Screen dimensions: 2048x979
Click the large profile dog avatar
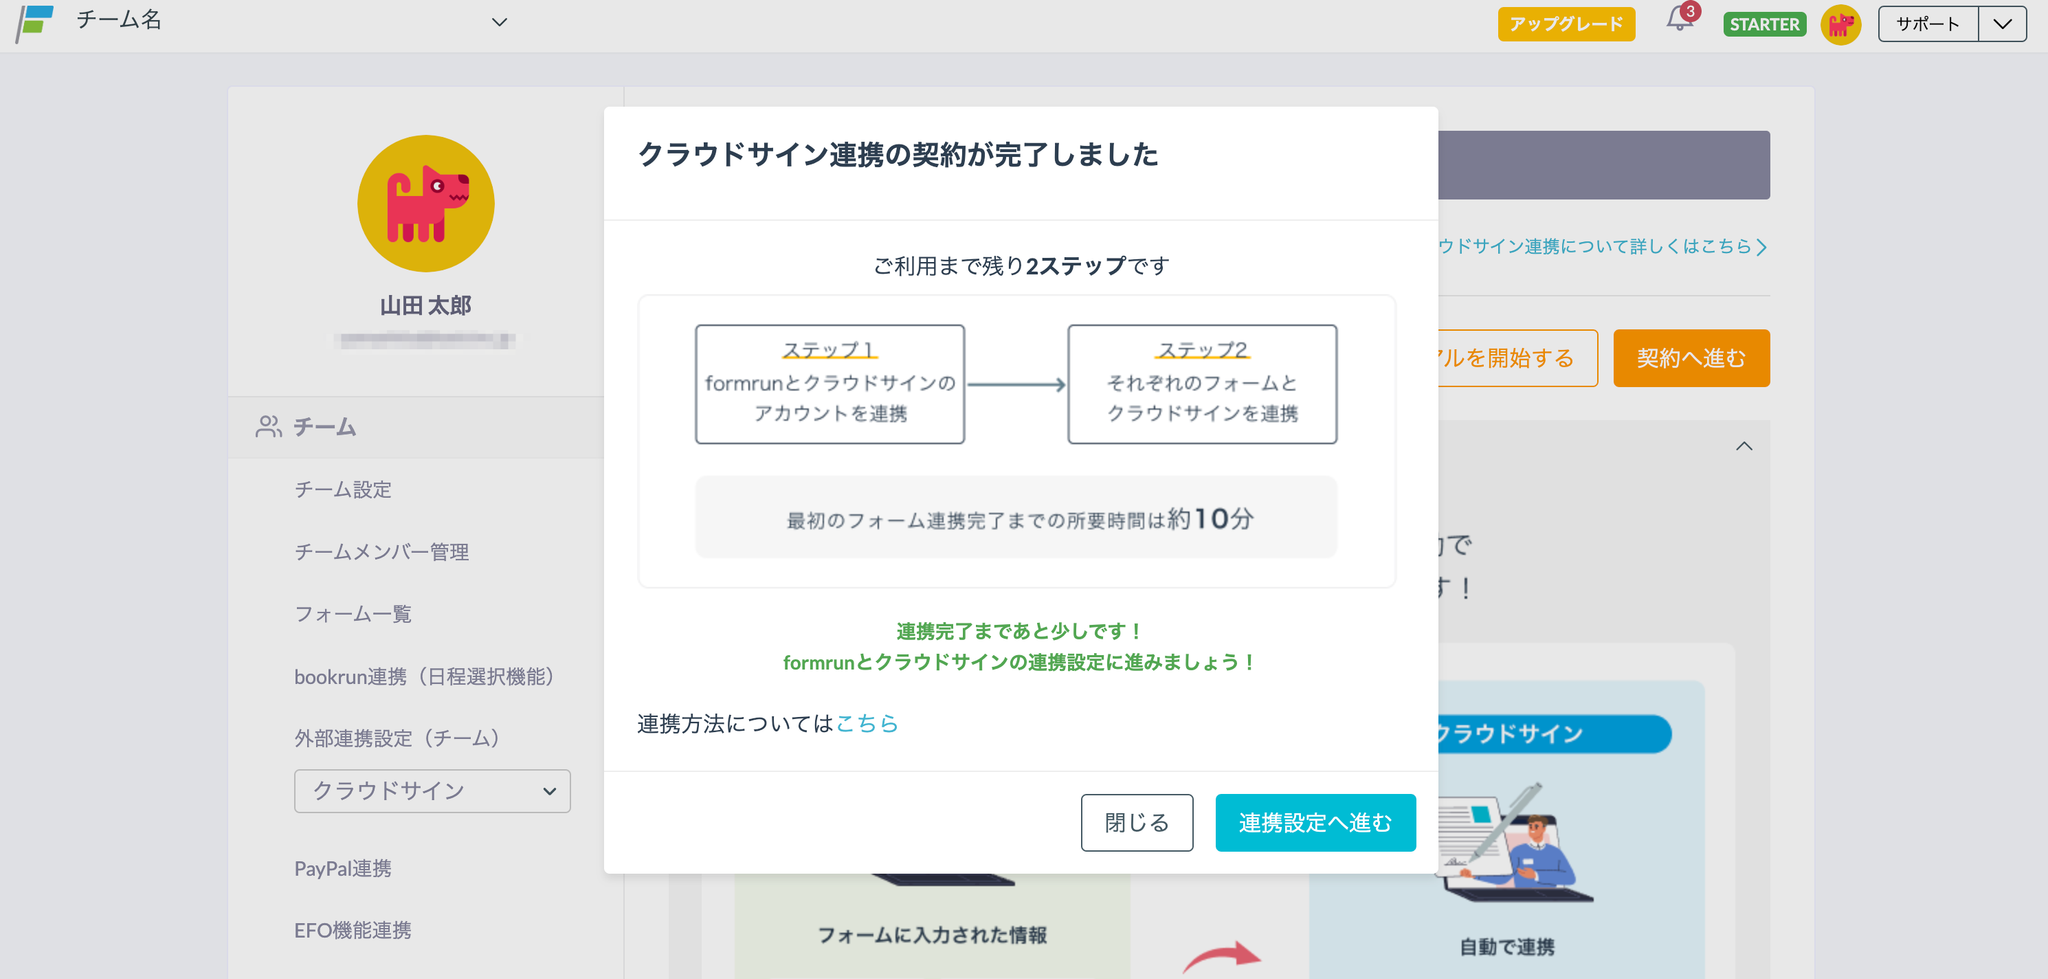426,204
